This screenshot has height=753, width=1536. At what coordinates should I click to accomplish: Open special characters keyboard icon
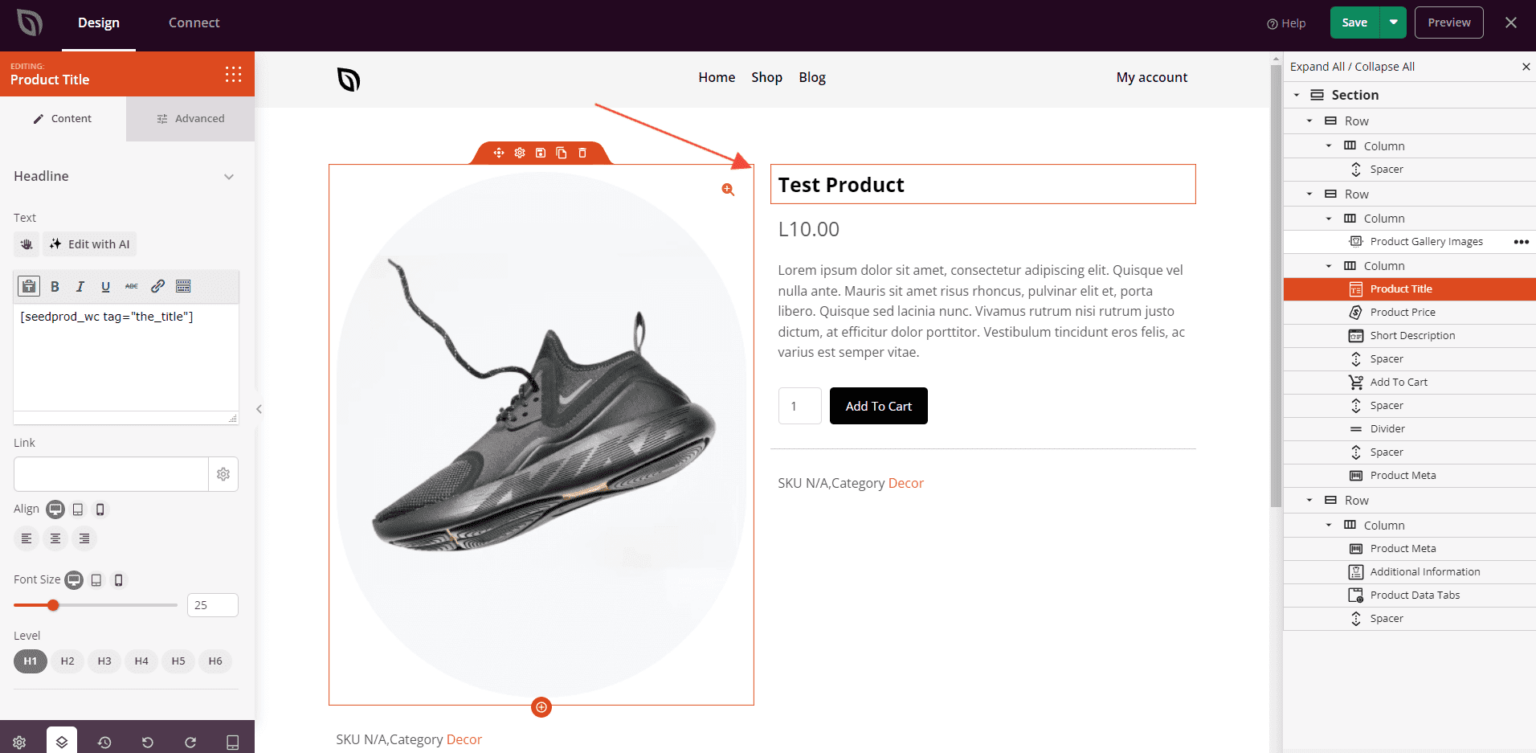183,286
